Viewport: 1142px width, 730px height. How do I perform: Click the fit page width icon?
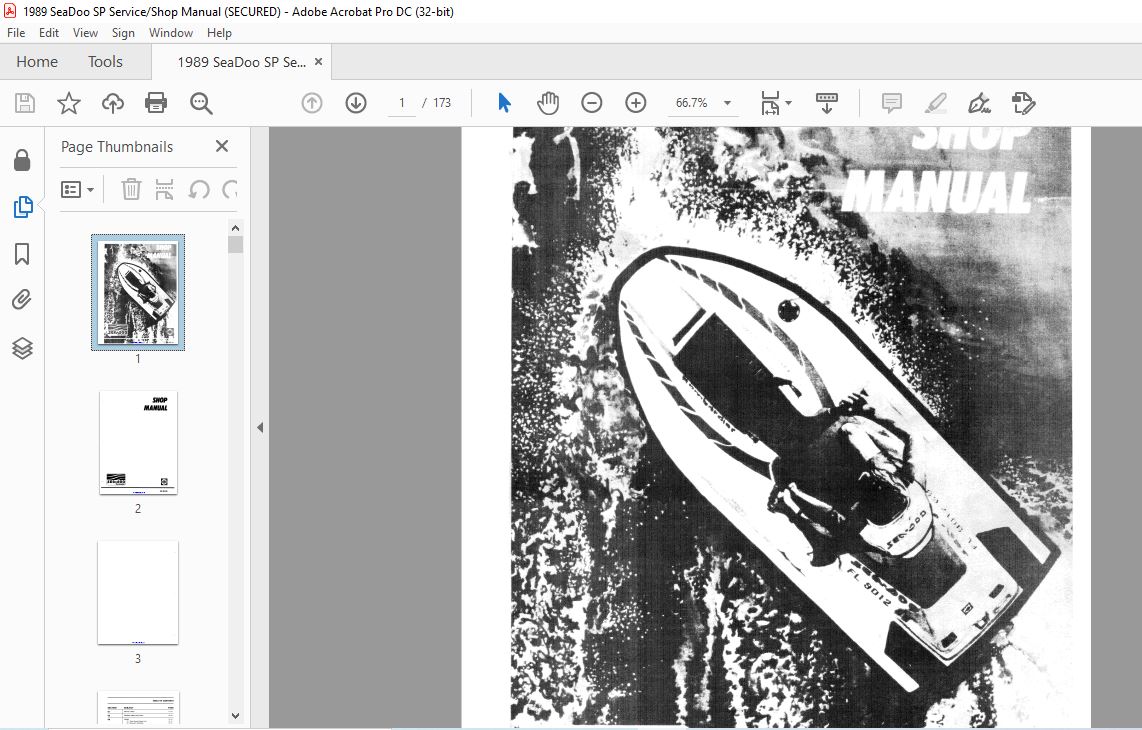pyautogui.click(x=770, y=103)
